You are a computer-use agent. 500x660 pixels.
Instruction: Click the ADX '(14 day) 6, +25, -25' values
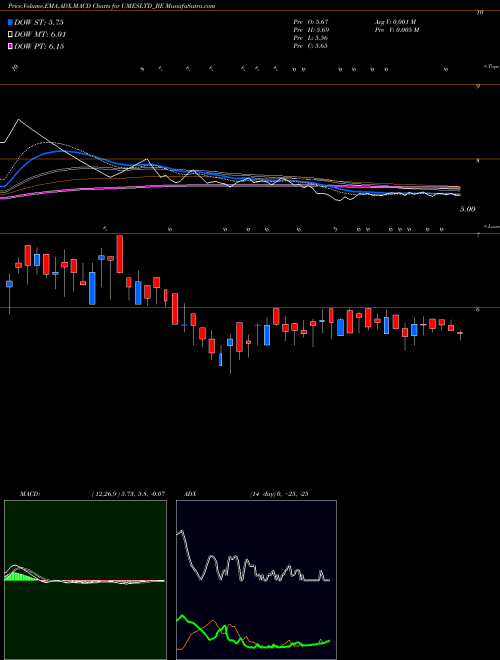click(x=279, y=494)
